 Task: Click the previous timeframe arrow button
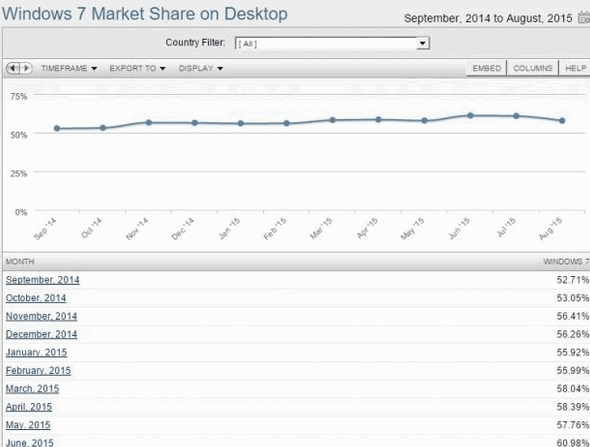[x=13, y=68]
